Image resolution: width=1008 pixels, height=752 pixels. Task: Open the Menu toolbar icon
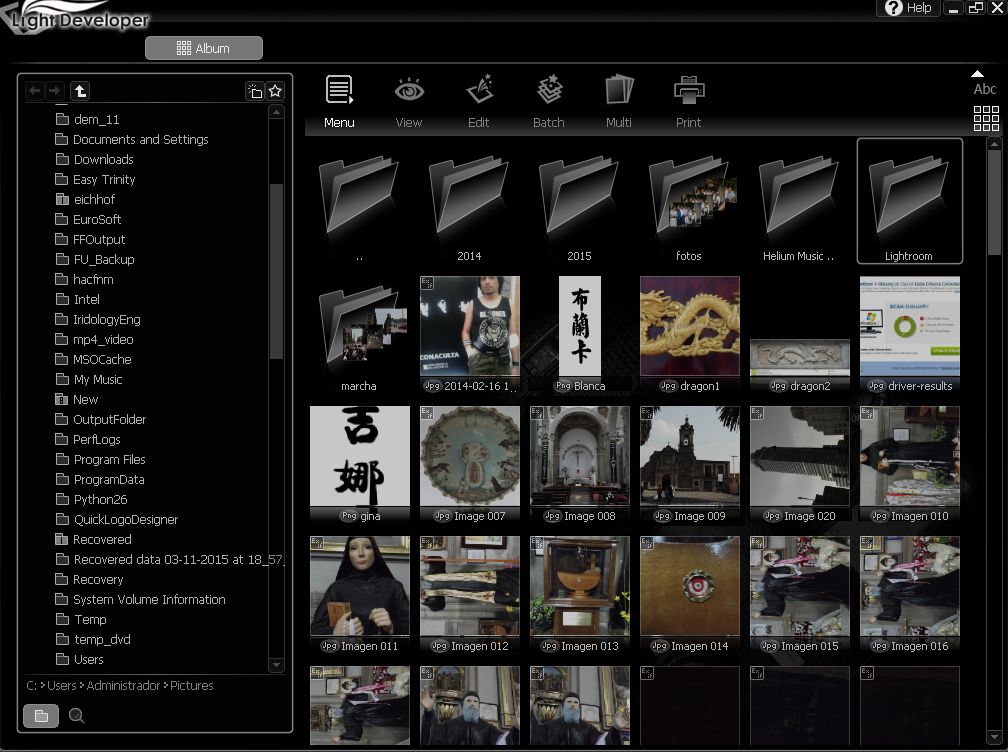(339, 101)
